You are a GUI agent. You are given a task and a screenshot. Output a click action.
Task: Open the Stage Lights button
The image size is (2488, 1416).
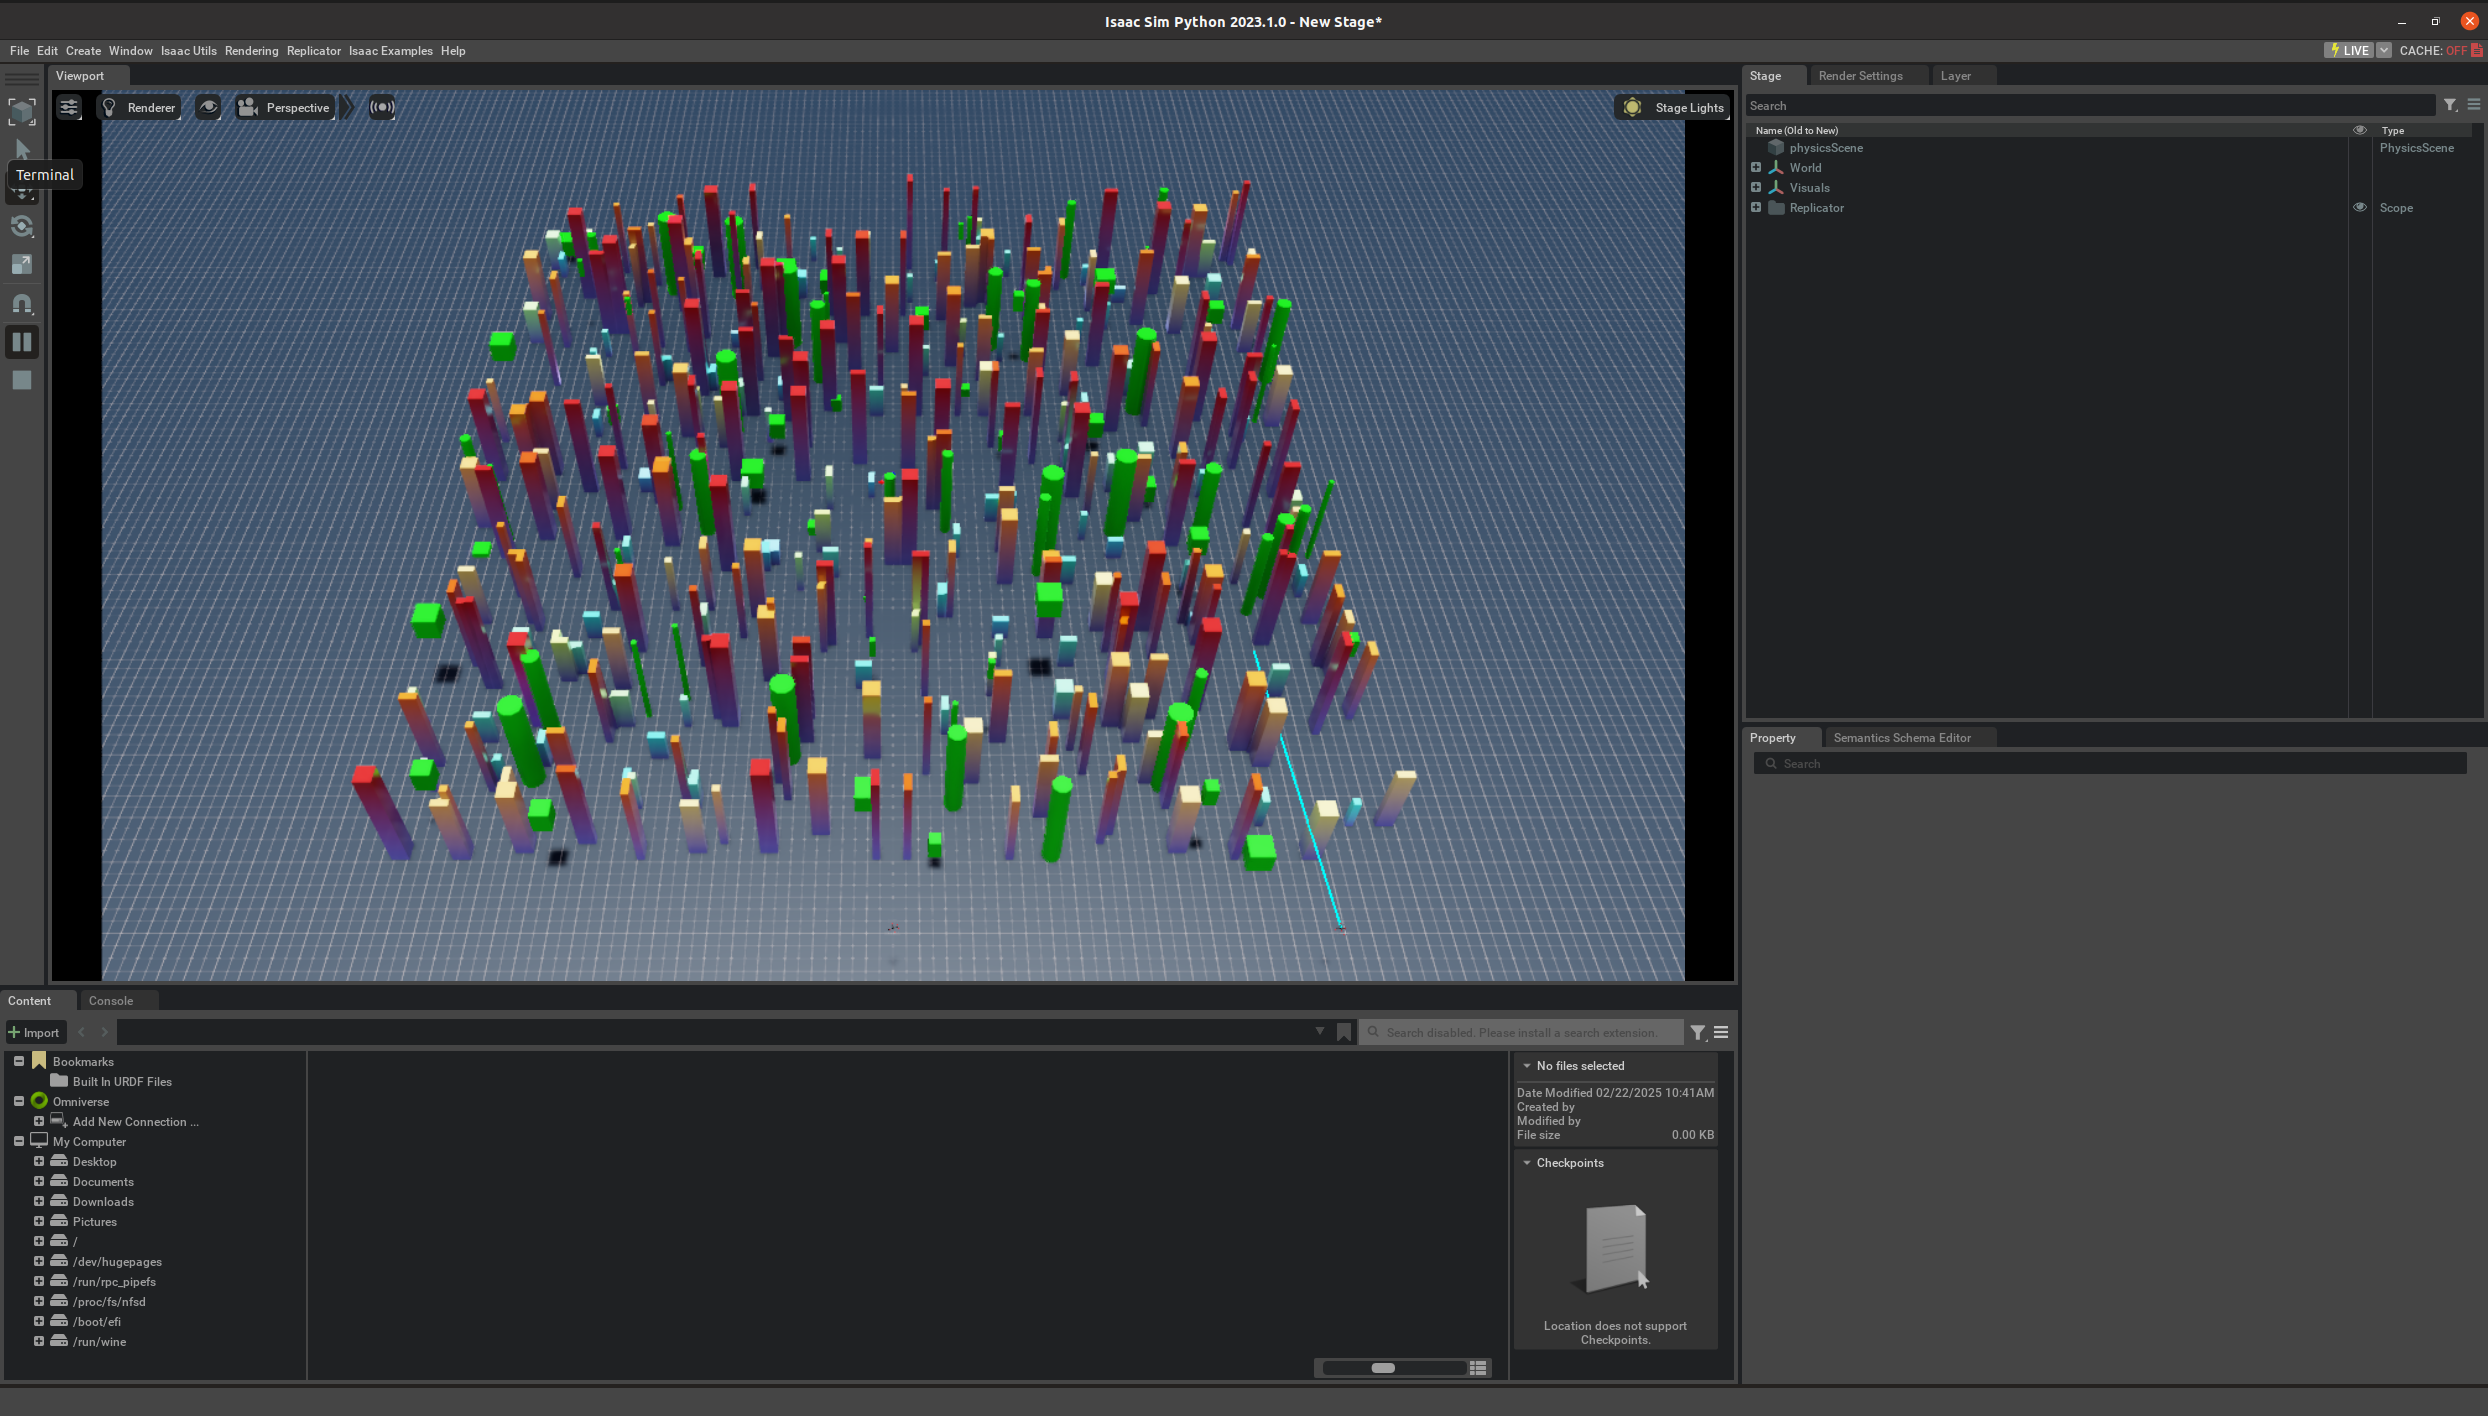[1674, 107]
